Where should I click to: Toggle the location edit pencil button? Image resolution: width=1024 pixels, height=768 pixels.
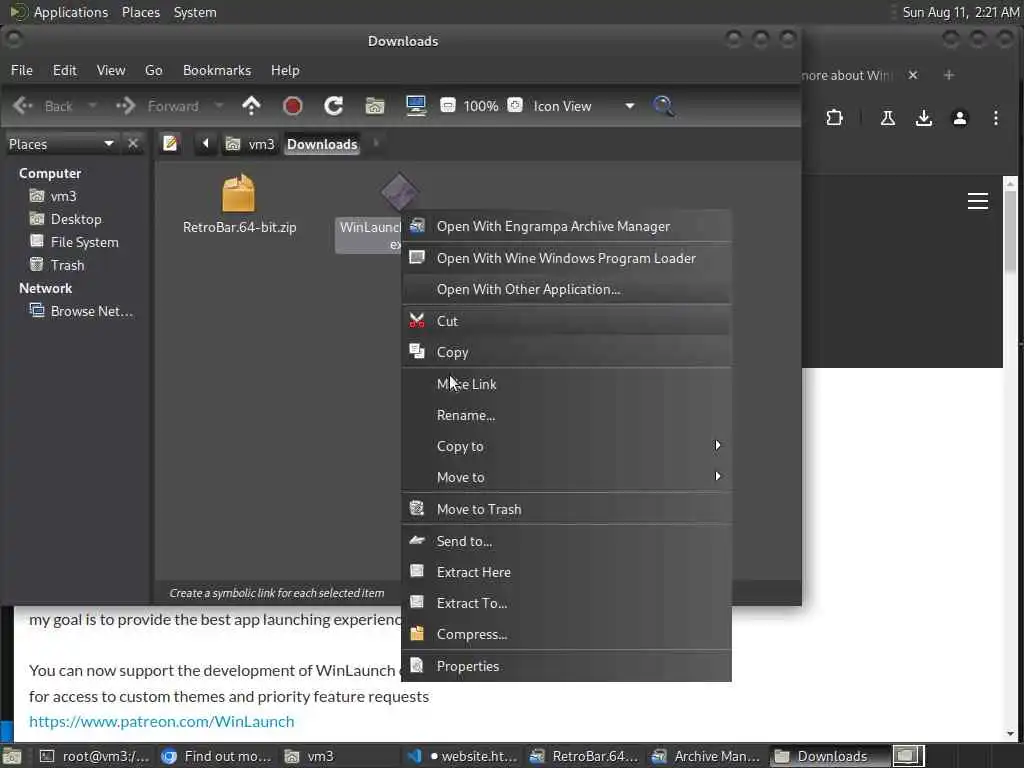[x=170, y=144]
